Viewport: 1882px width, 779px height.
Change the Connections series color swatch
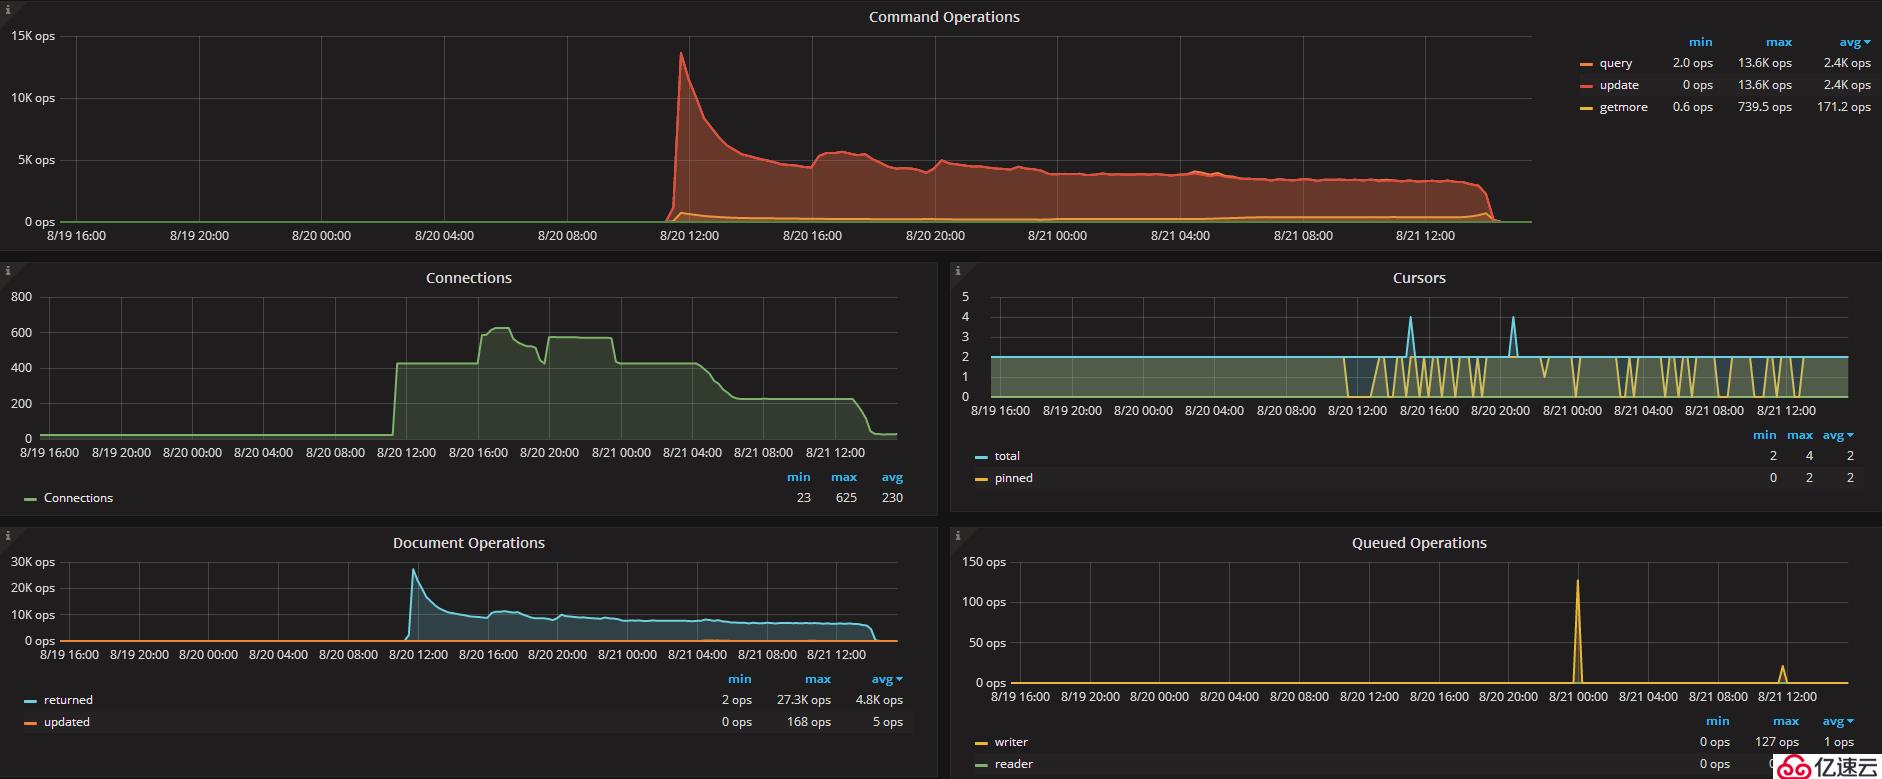click(30, 499)
